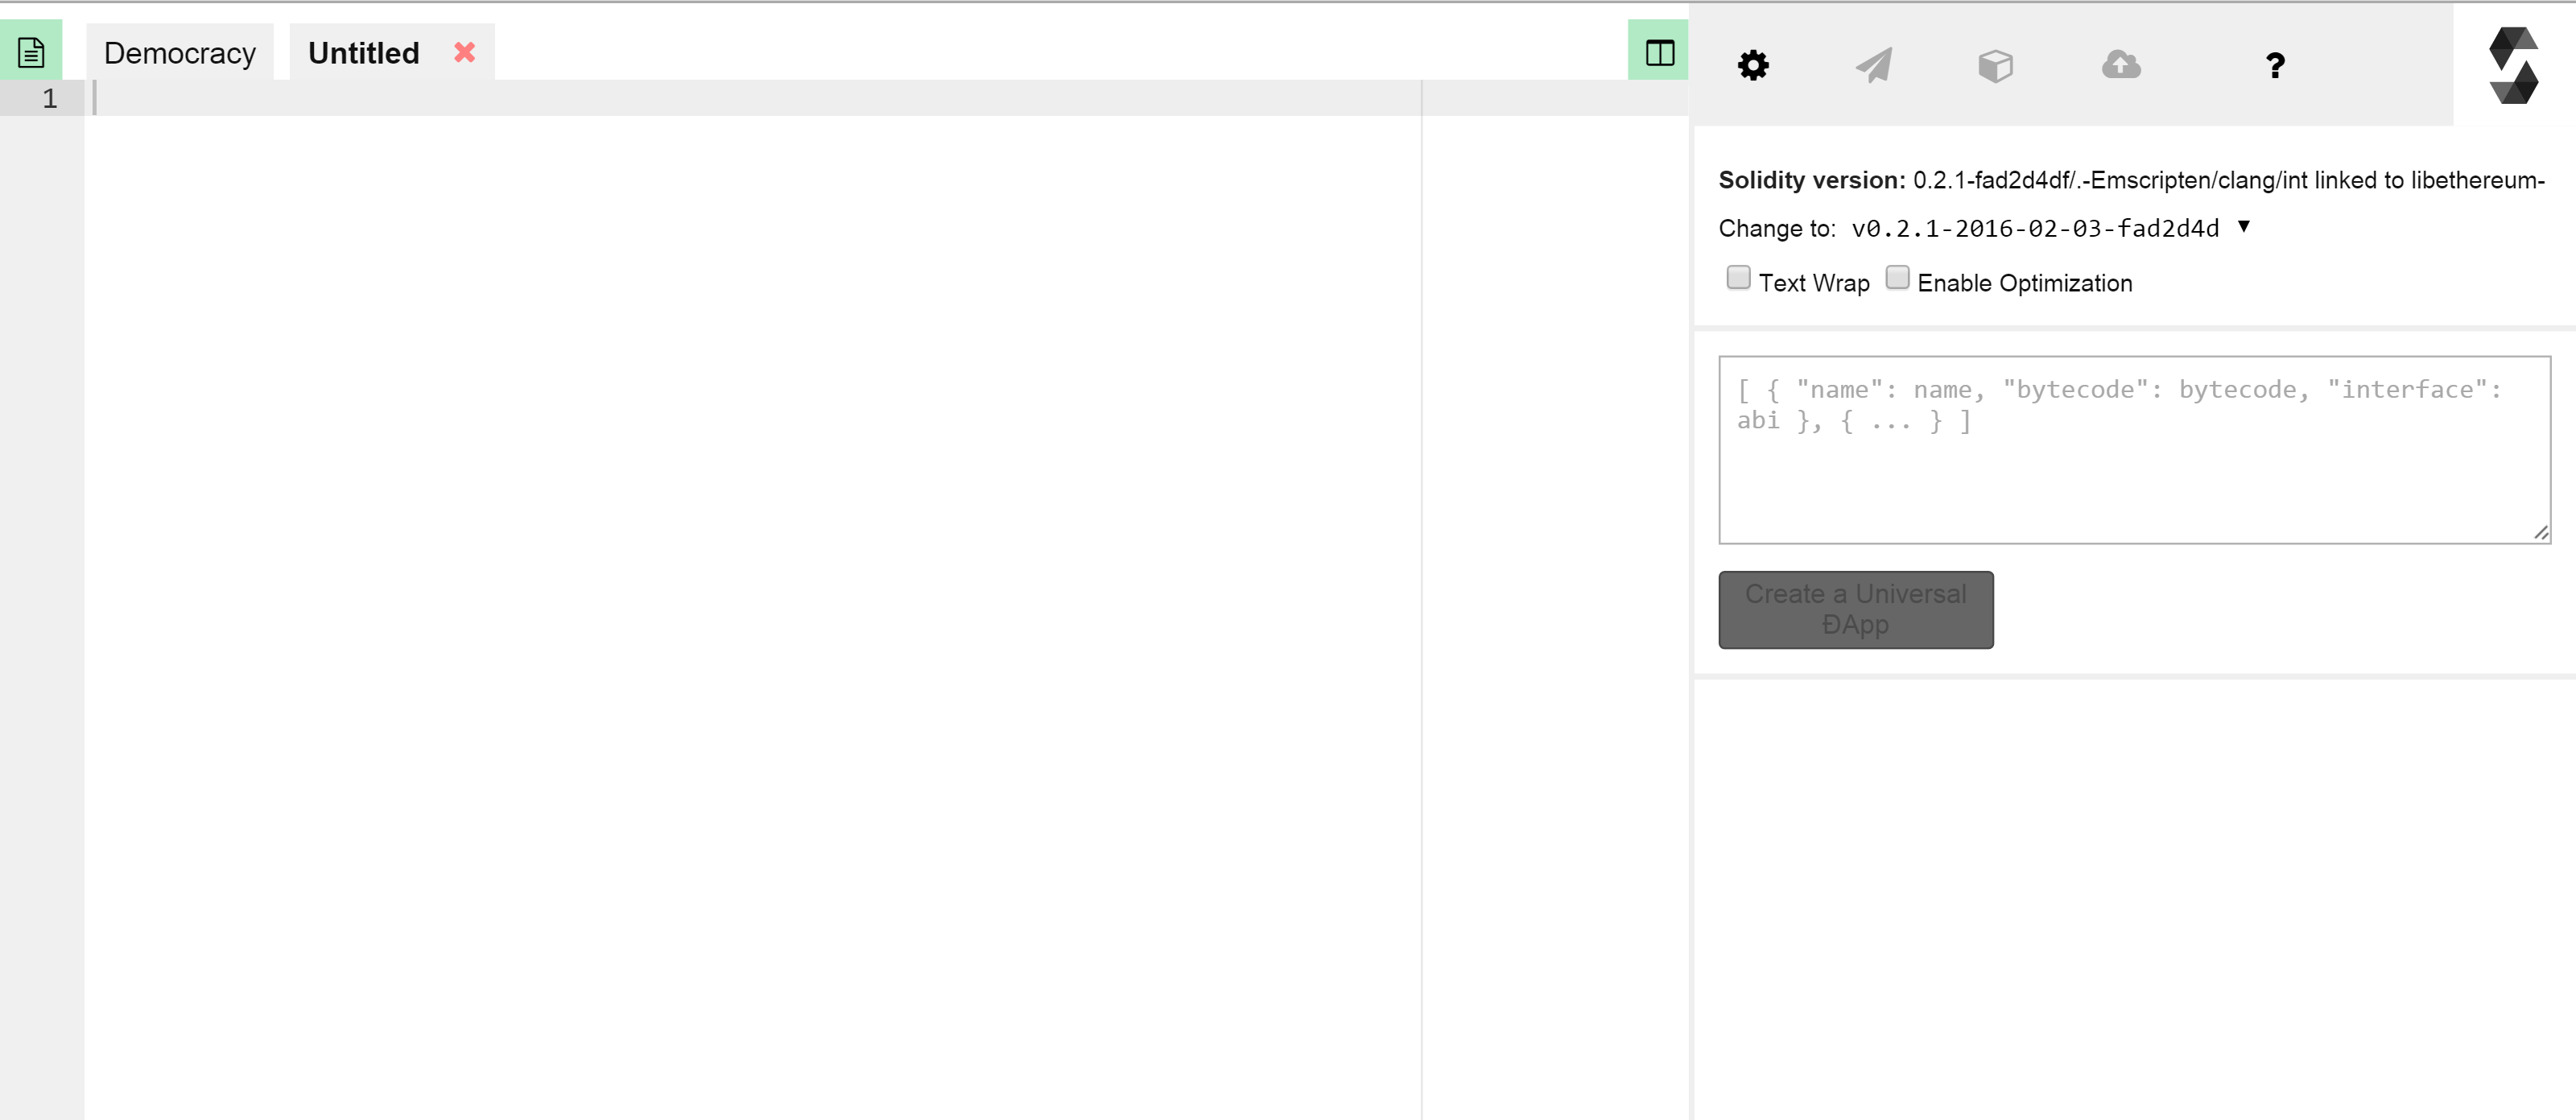
Task: Enable the Text Wrap checkbox
Action: click(1738, 278)
